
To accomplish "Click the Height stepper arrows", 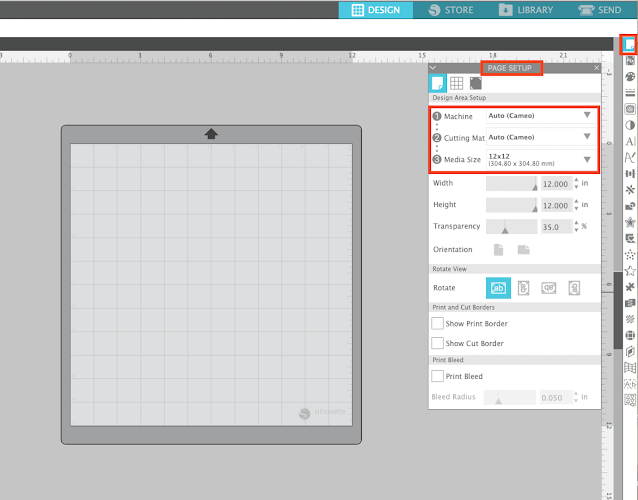I will (x=576, y=205).
